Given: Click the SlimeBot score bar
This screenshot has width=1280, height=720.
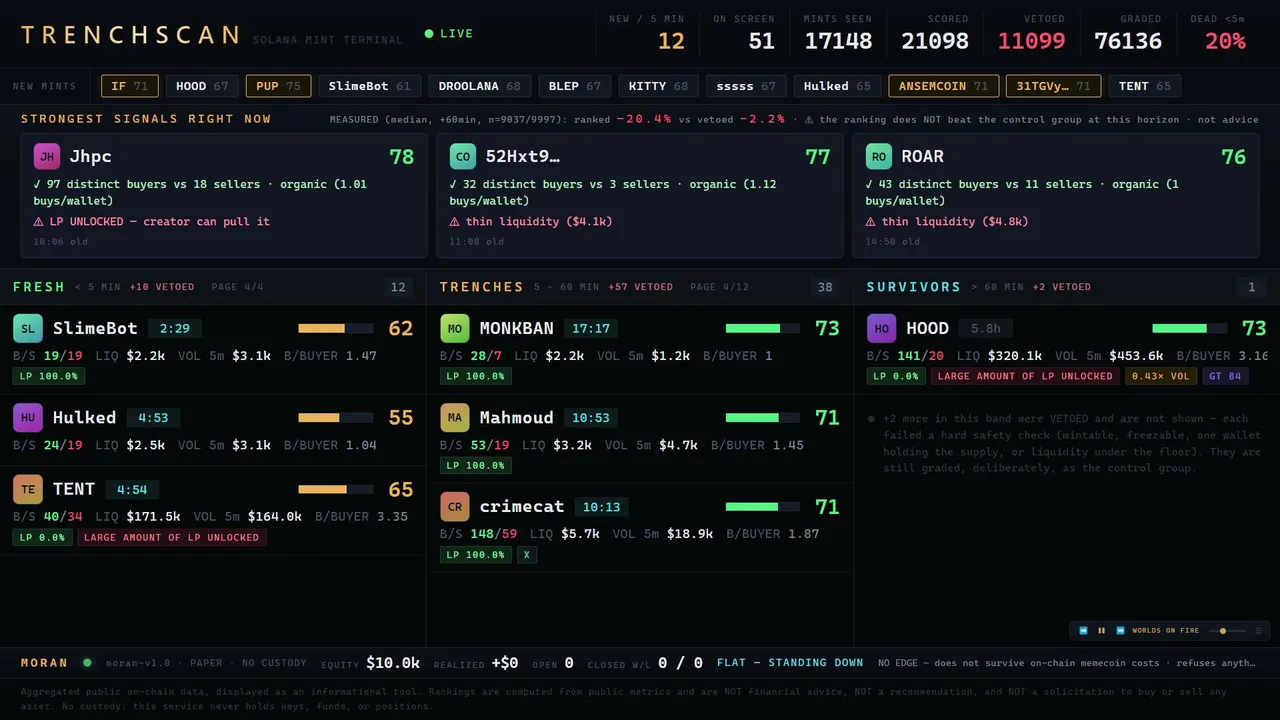Looking at the screenshot, I should 335,328.
